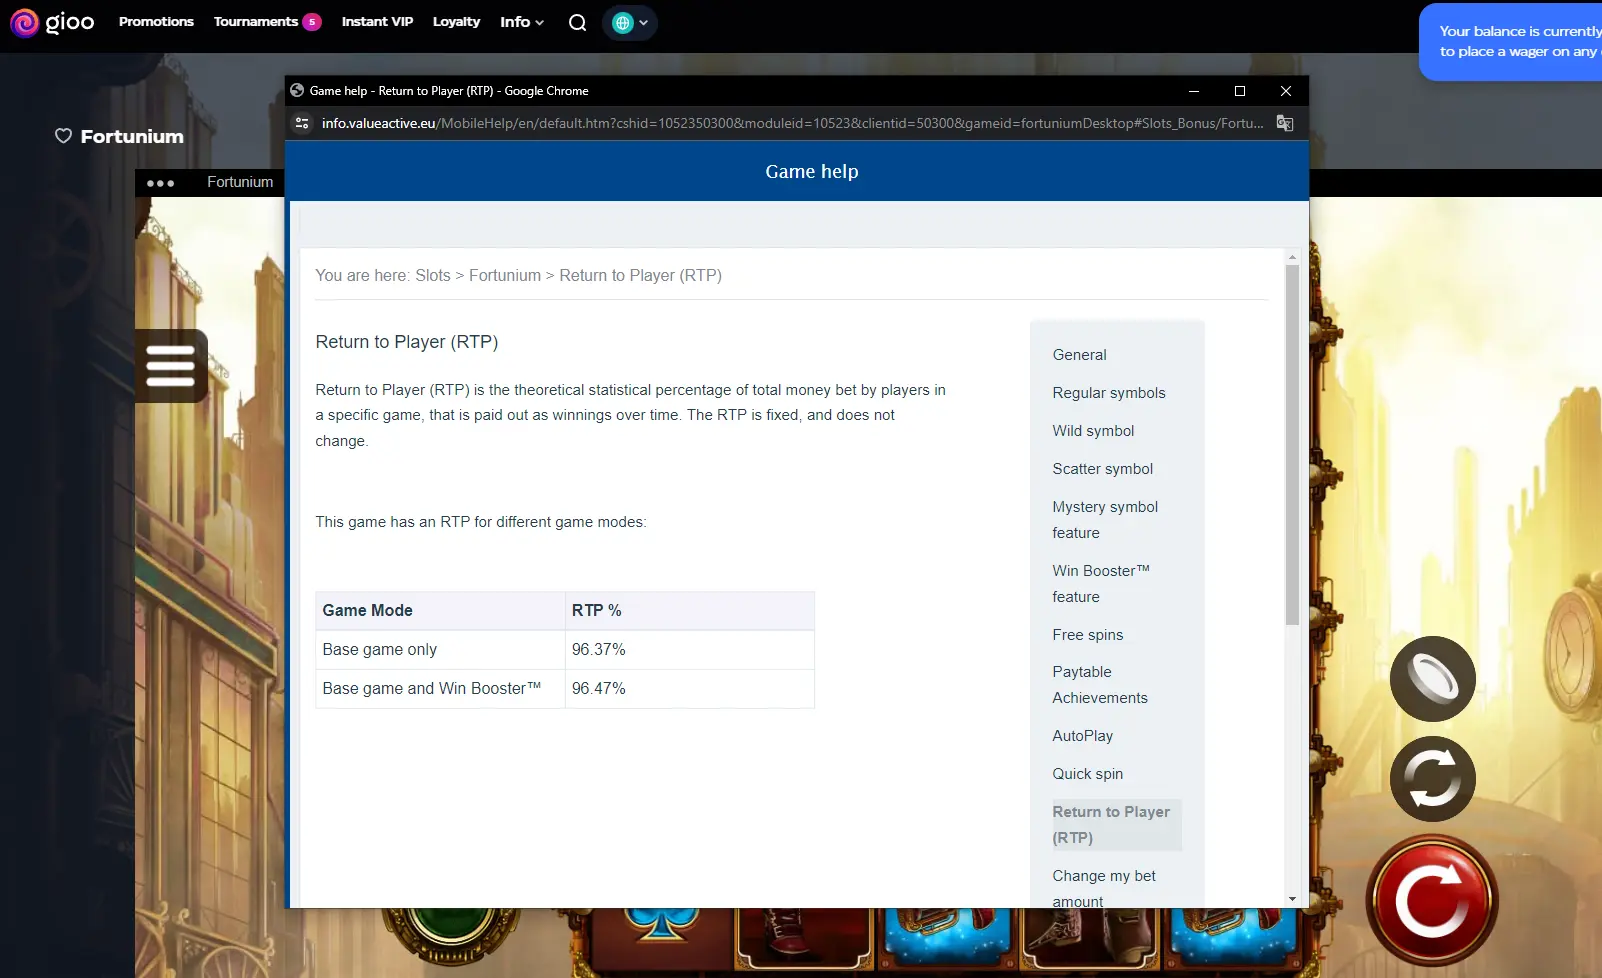The height and width of the screenshot is (978, 1602).
Task: Click the RTP % table header
Action: (689, 611)
